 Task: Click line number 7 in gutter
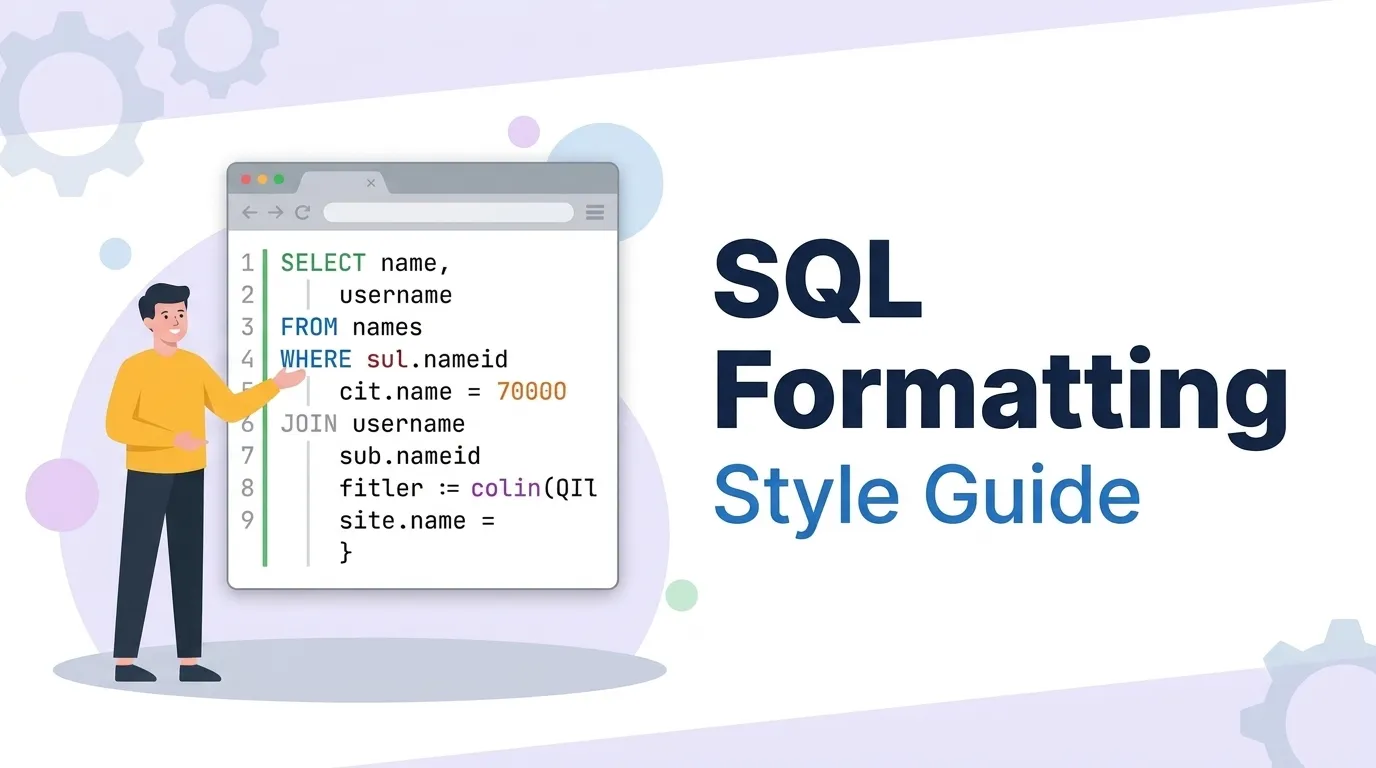[248, 456]
